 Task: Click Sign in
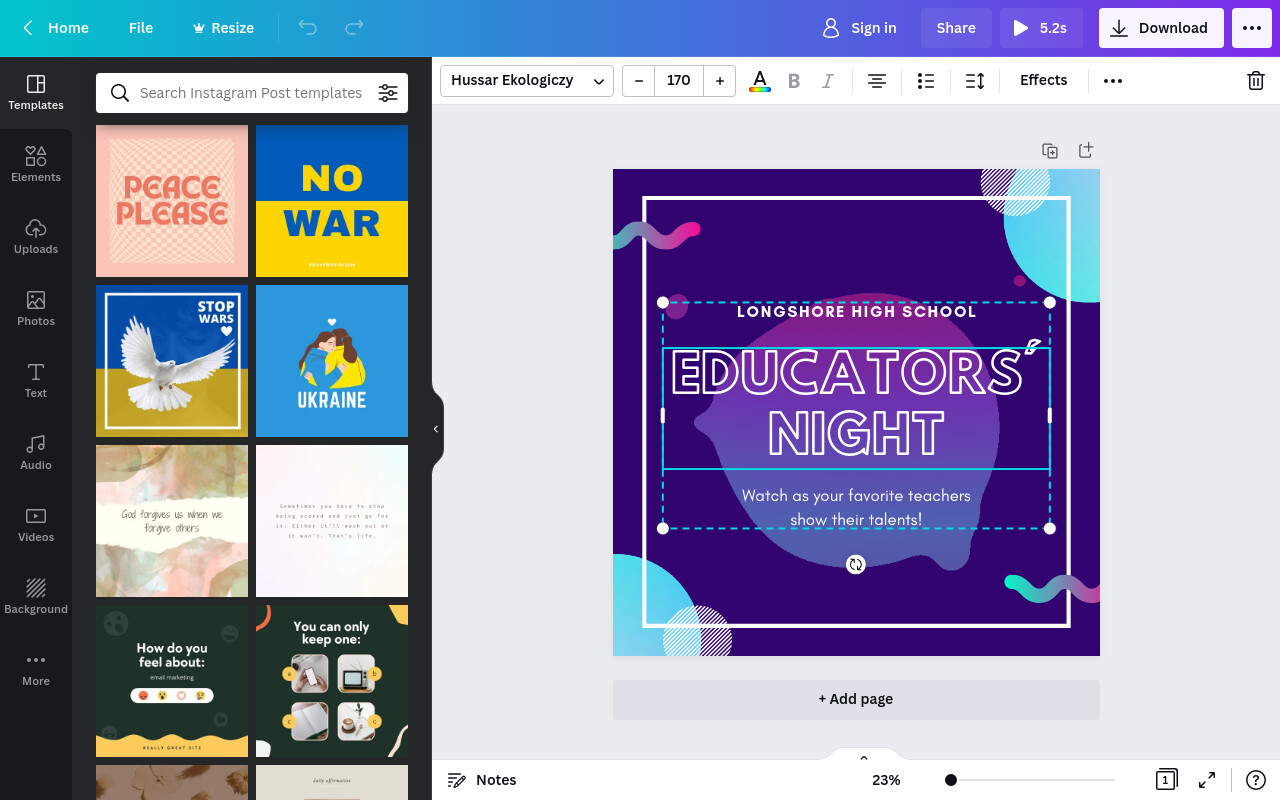859,28
